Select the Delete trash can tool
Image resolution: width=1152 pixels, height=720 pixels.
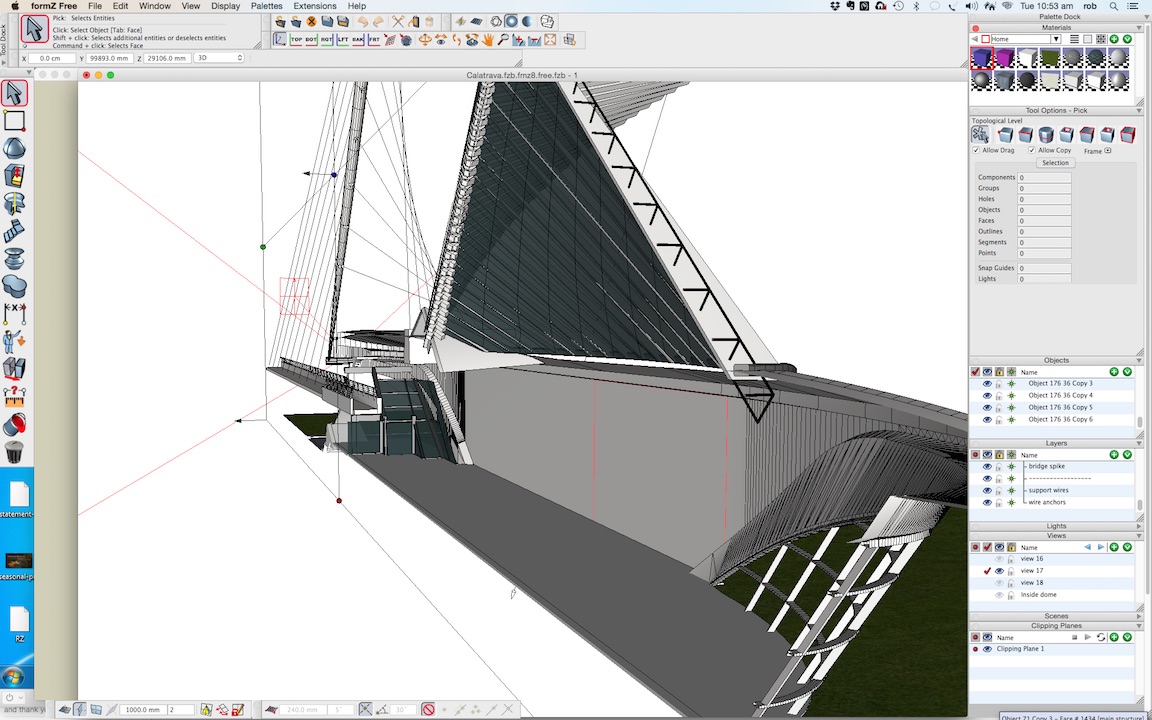[14, 452]
